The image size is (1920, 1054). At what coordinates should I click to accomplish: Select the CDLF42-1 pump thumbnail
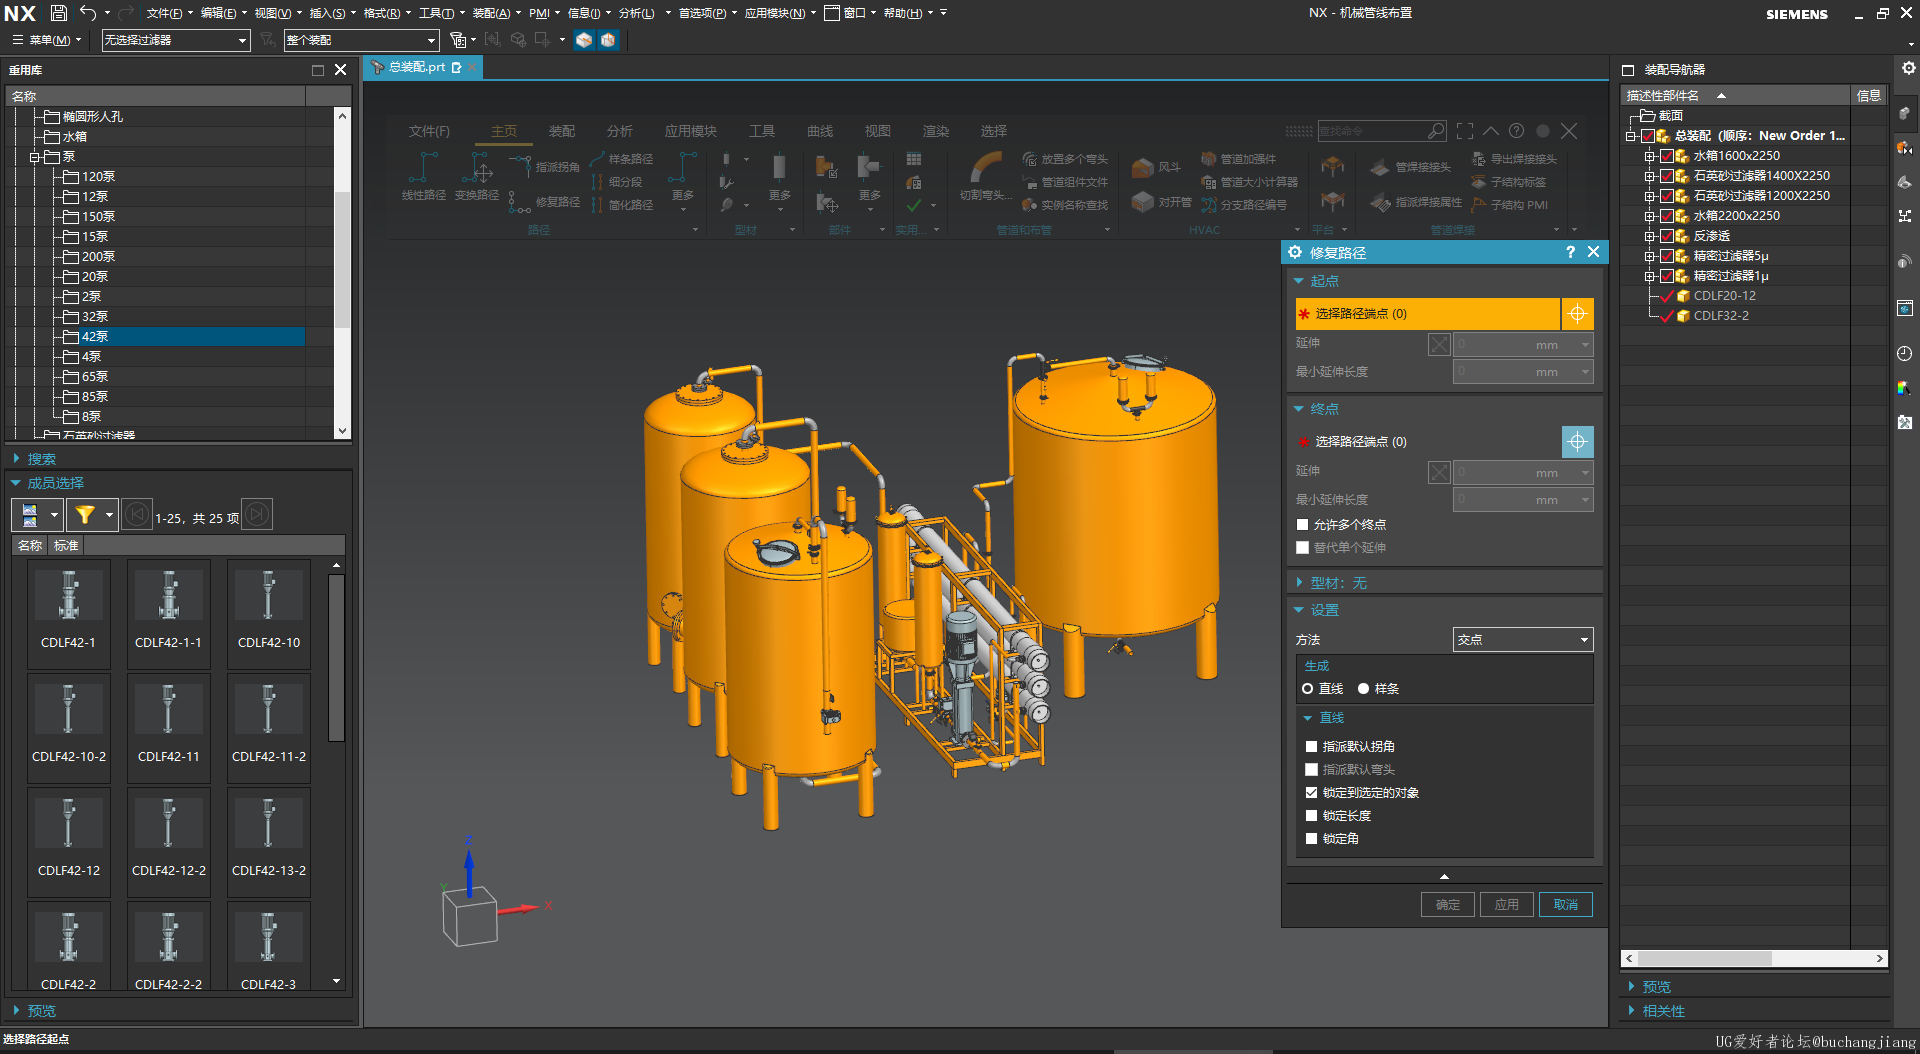(x=68, y=612)
